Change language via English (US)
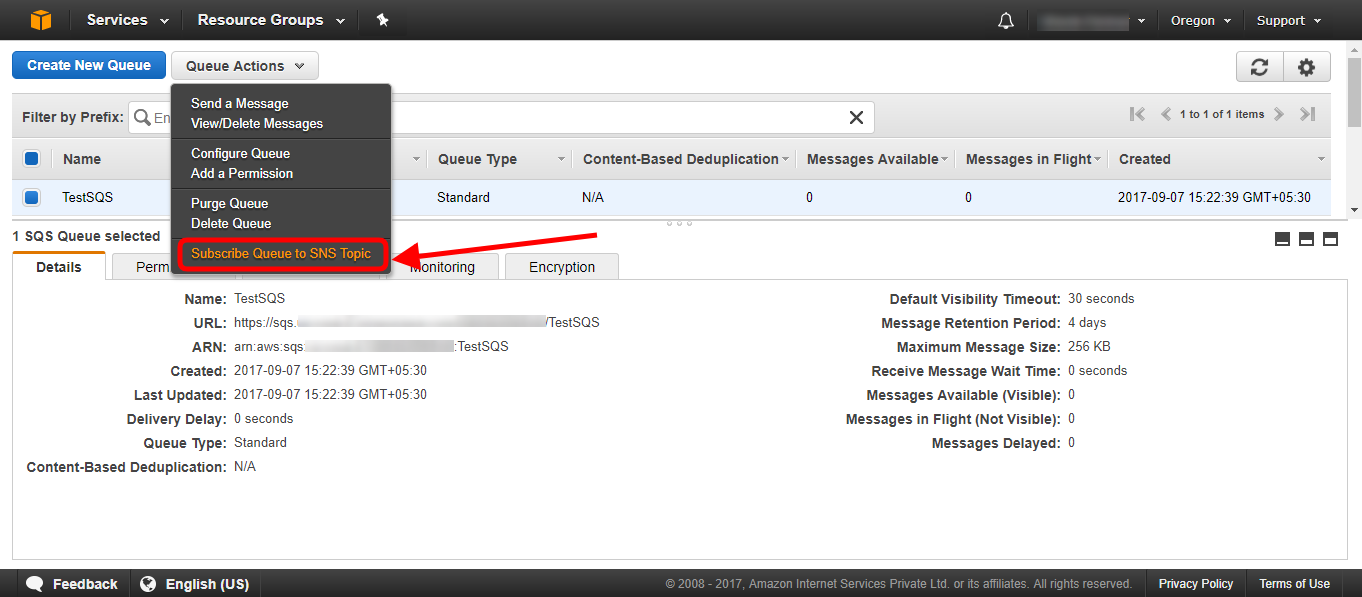 tap(207, 584)
